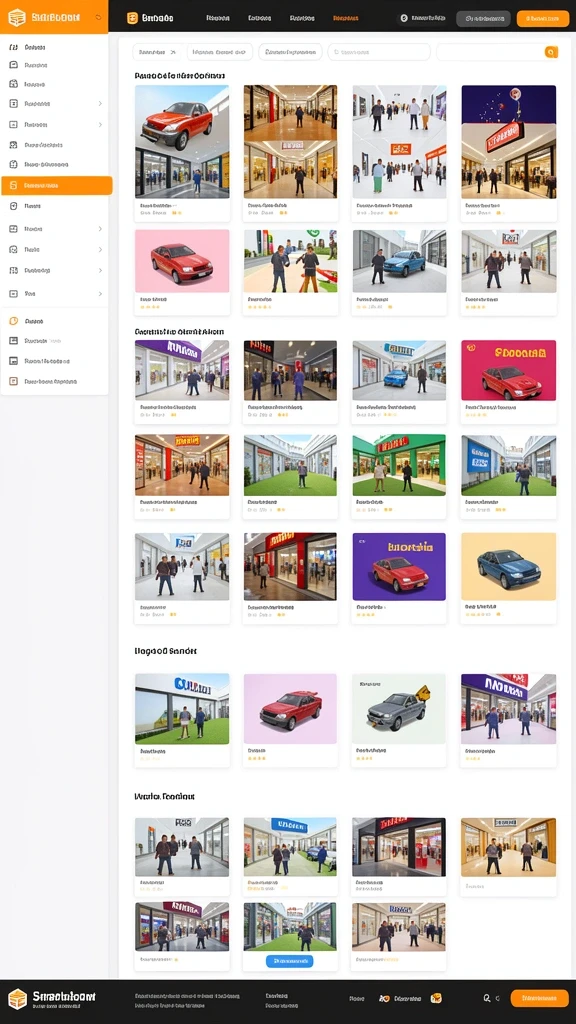
Task: Open the blue car on beige background thumbnail
Action: pos(509,566)
